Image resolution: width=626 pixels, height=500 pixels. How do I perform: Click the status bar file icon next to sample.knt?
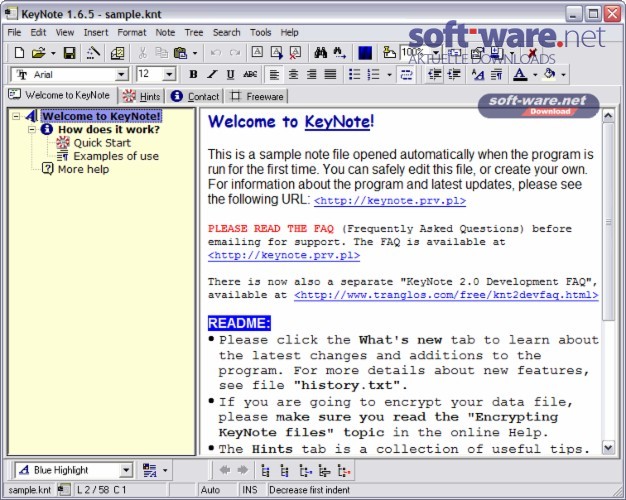click(x=63, y=490)
